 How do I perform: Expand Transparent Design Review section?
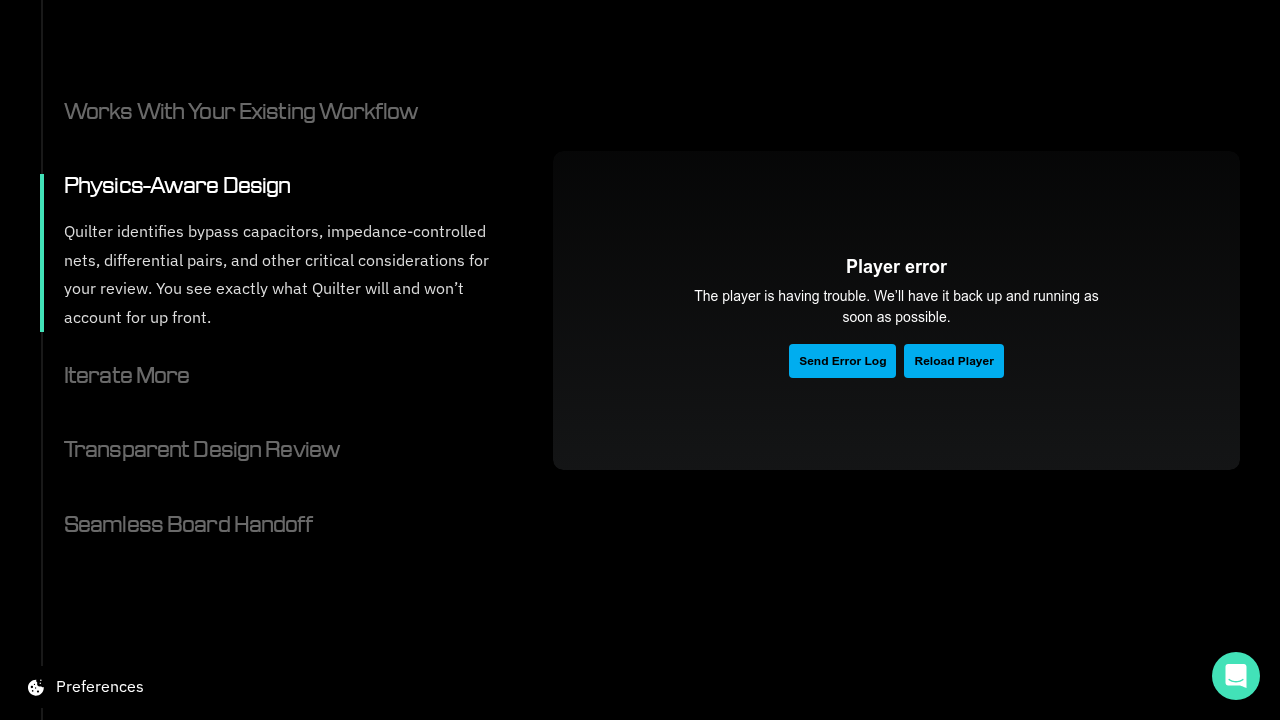(x=201, y=449)
